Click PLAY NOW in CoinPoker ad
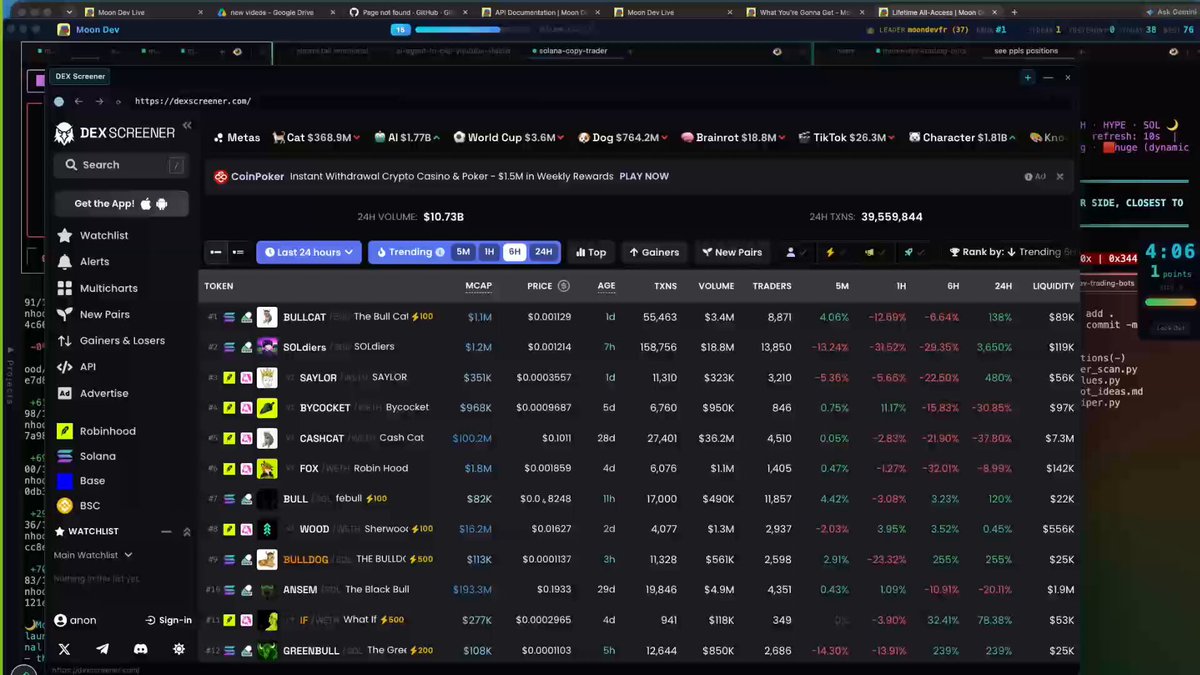This screenshot has width=1200, height=675. point(644,177)
